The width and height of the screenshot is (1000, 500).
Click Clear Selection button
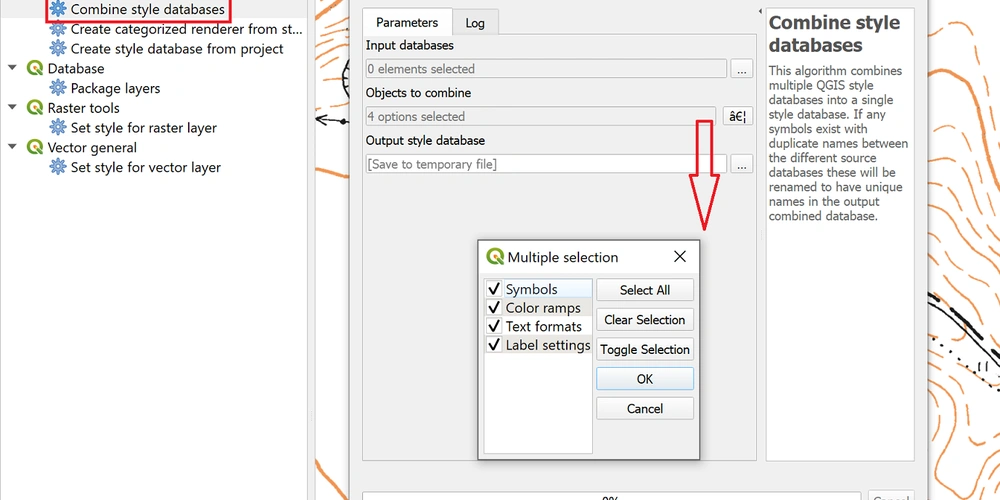645,320
